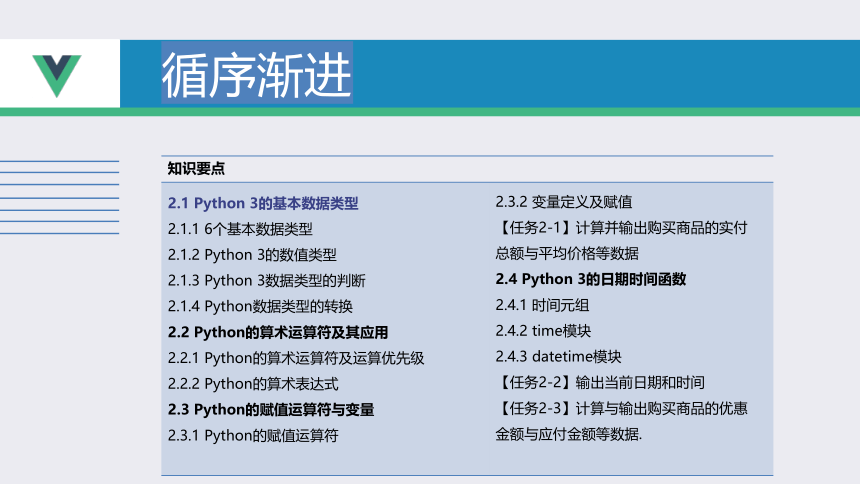Image resolution: width=860 pixels, height=484 pixels.
Task: Click line 2.1.3 Python 3数据类型的判断
Action: click(267, 280)
